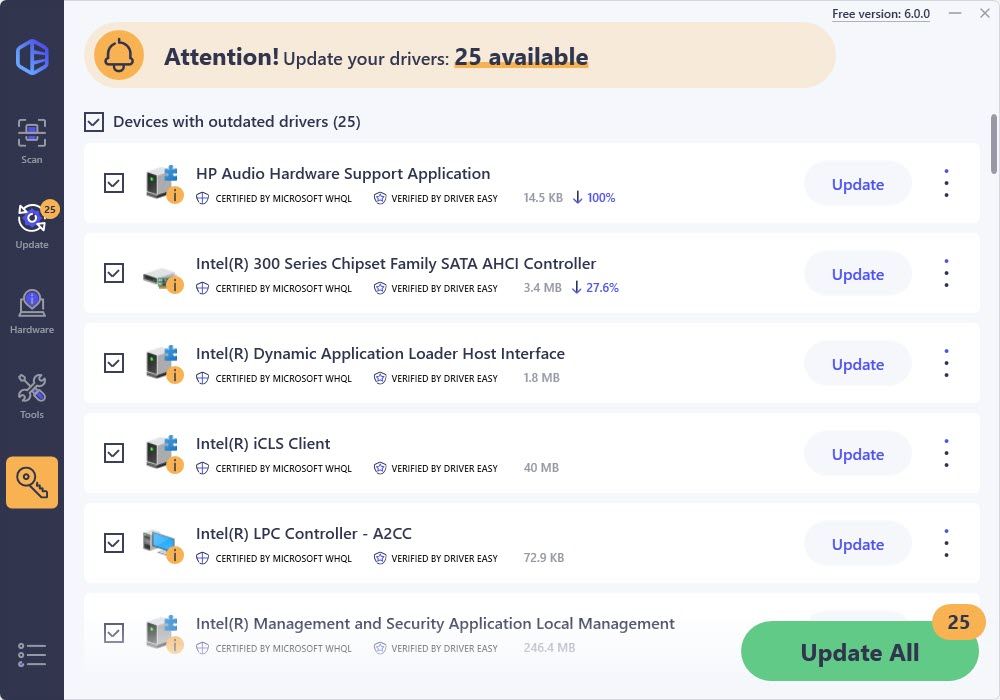
Task: Open the Tools sidebar page
Action: [32, 396]
